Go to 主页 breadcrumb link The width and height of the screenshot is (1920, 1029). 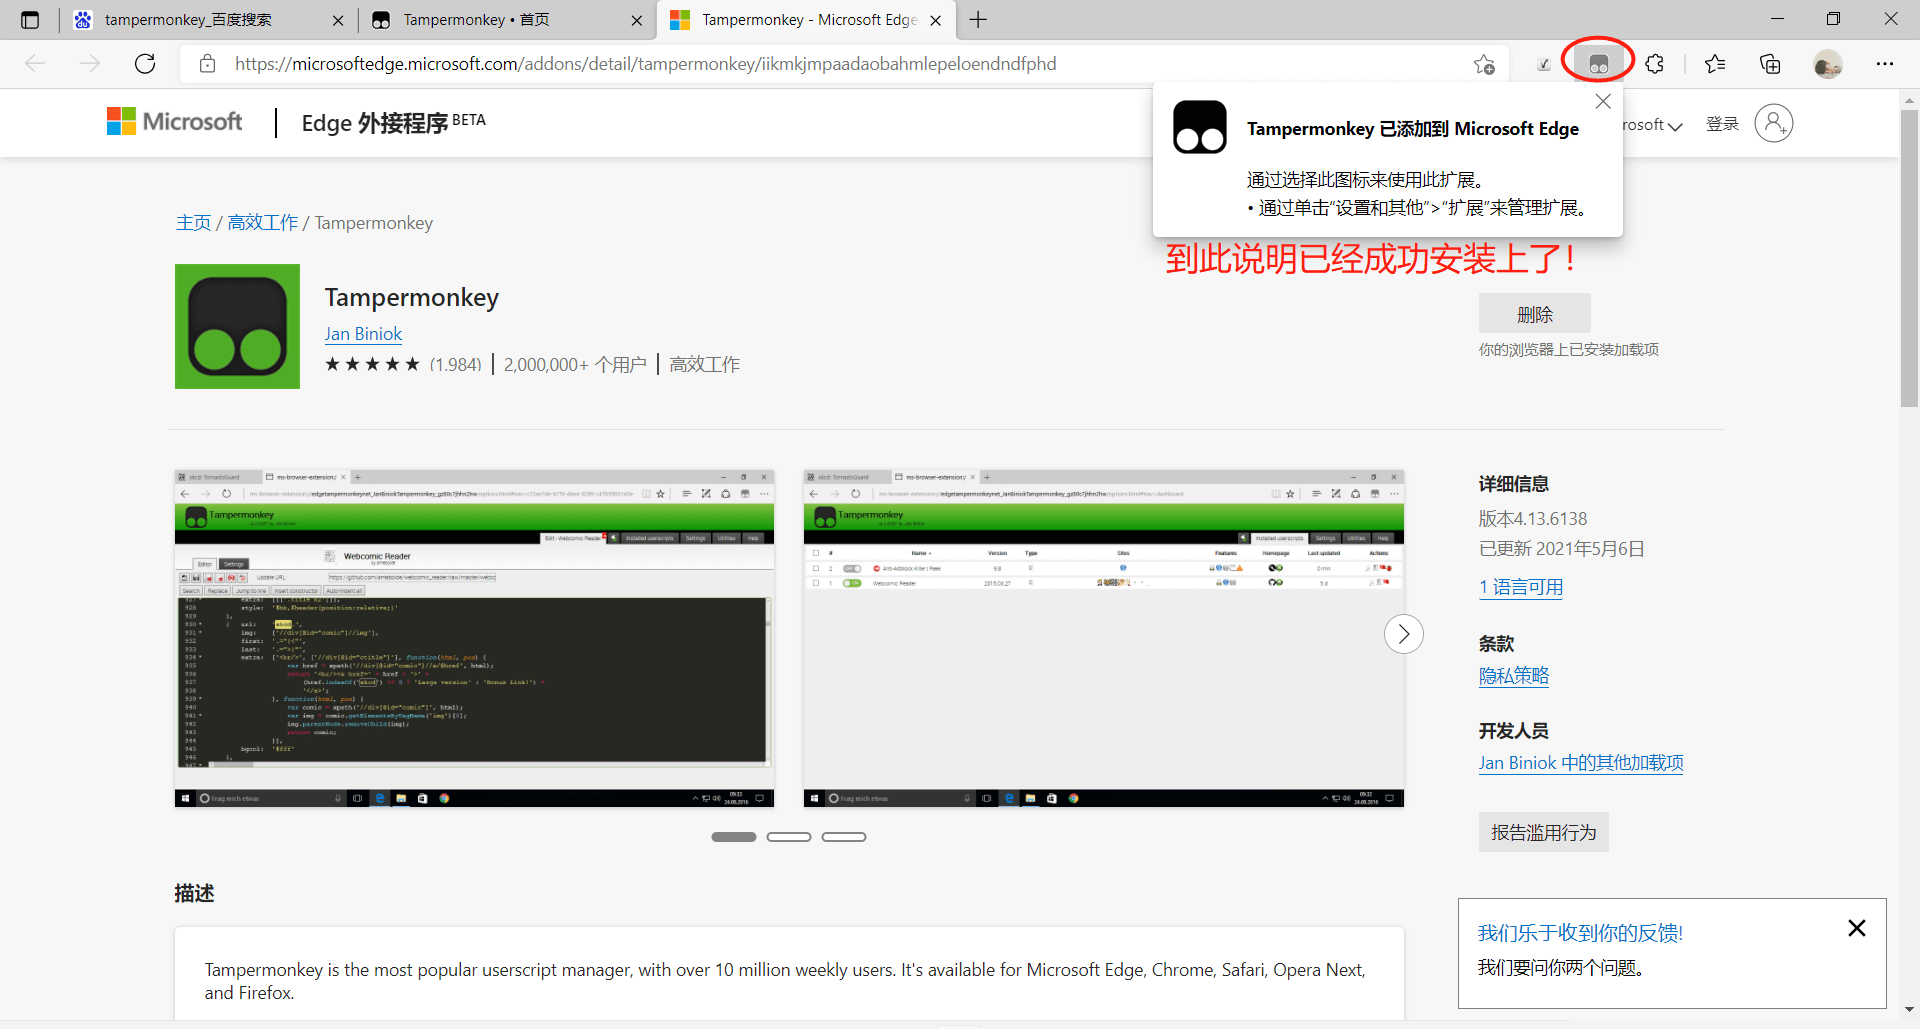click(193, 222)
